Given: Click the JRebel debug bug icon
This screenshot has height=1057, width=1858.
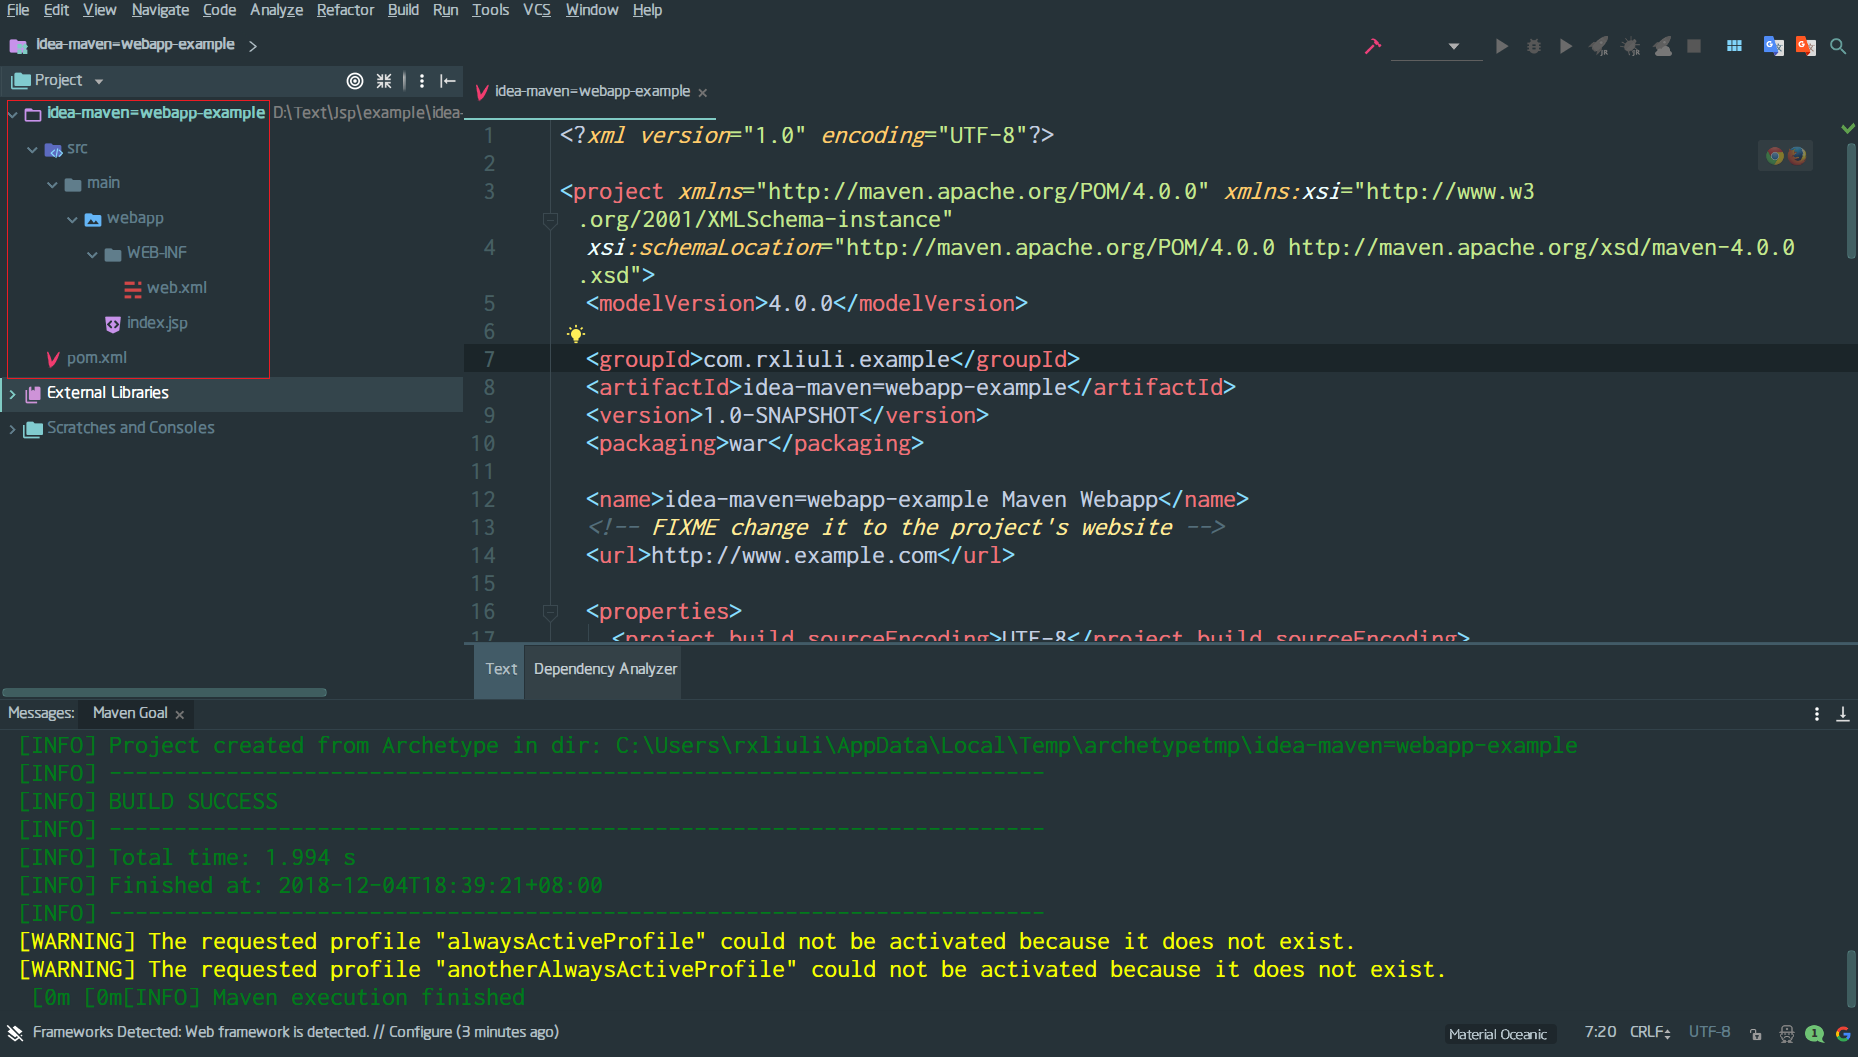Looking at the screenshot, I should (1630, 46).
